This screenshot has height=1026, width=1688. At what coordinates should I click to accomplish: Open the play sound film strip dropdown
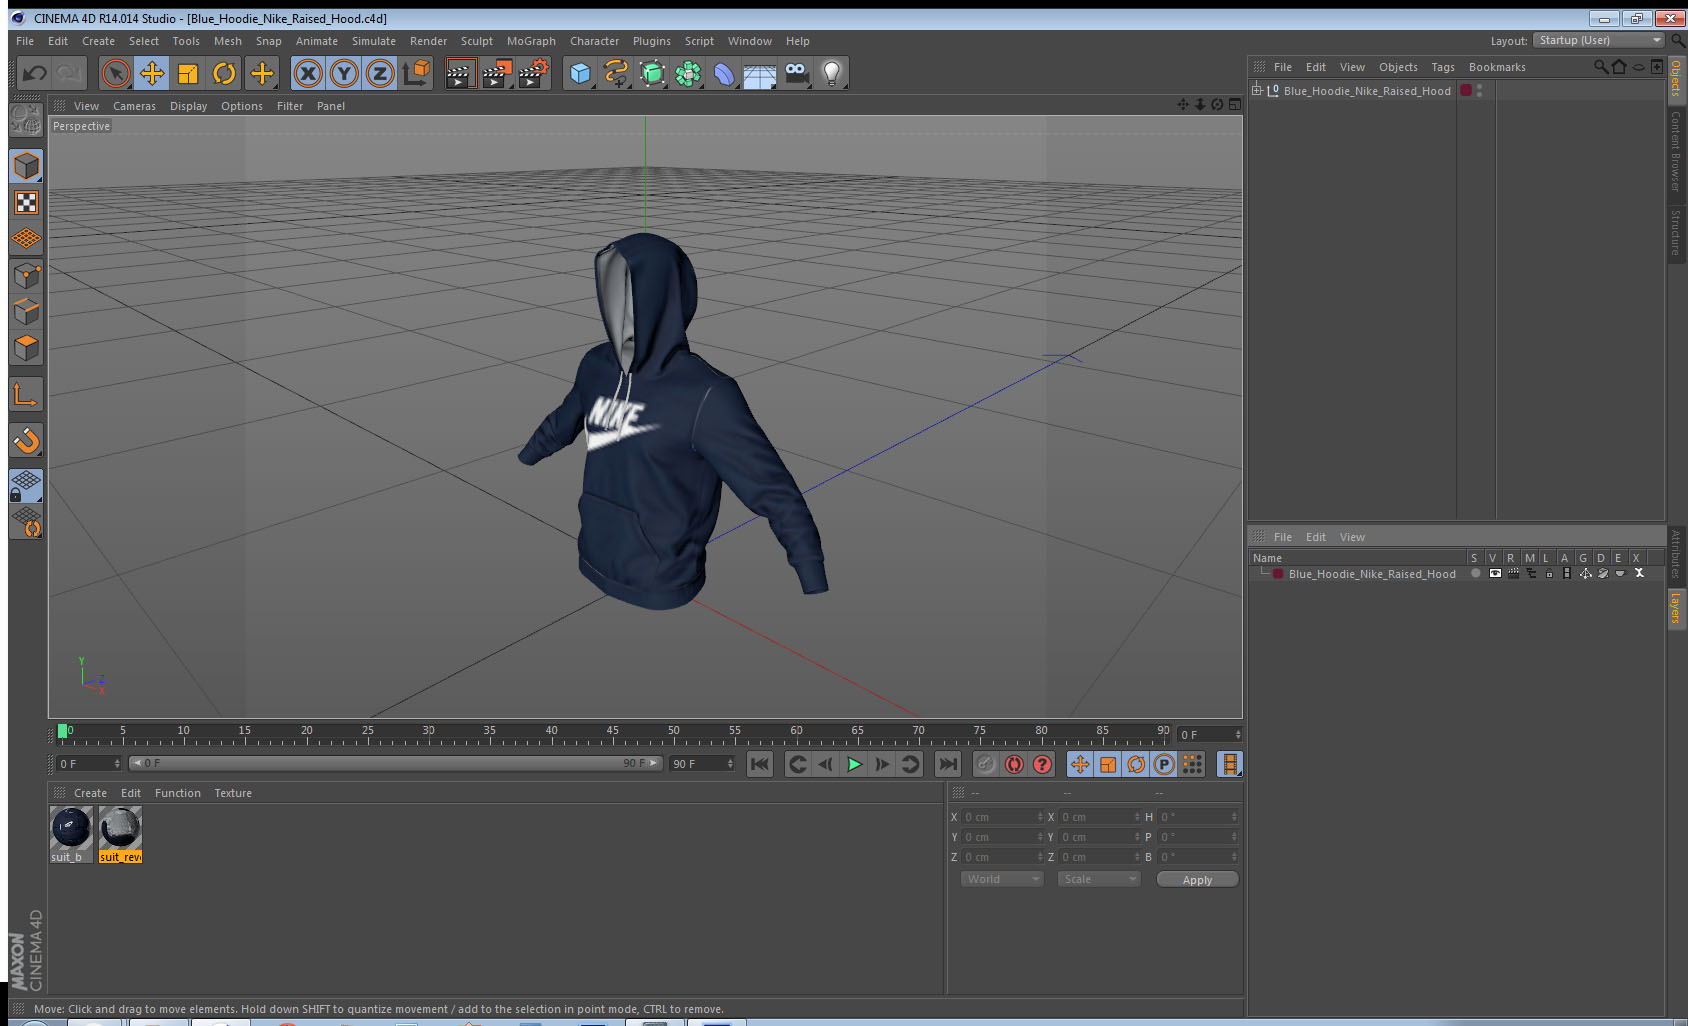coord(1229,764)
